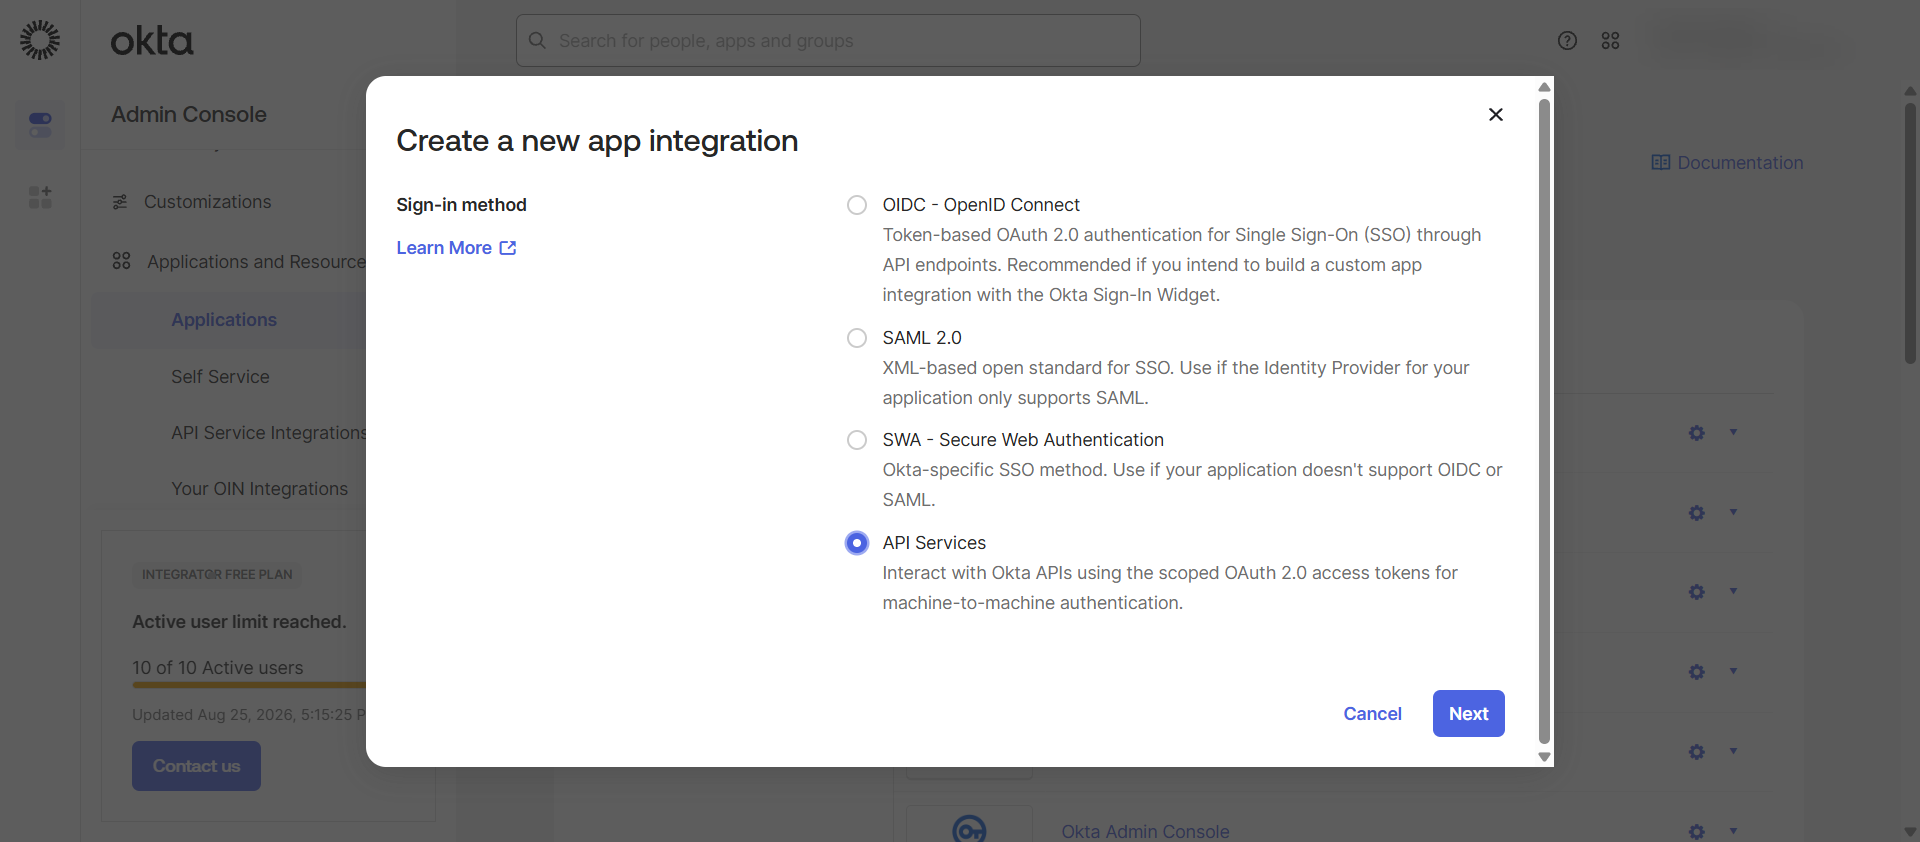This screenshot has width=1920, height=842.
Task: Click the Customizations sliders icon
Action: point(120,202)
